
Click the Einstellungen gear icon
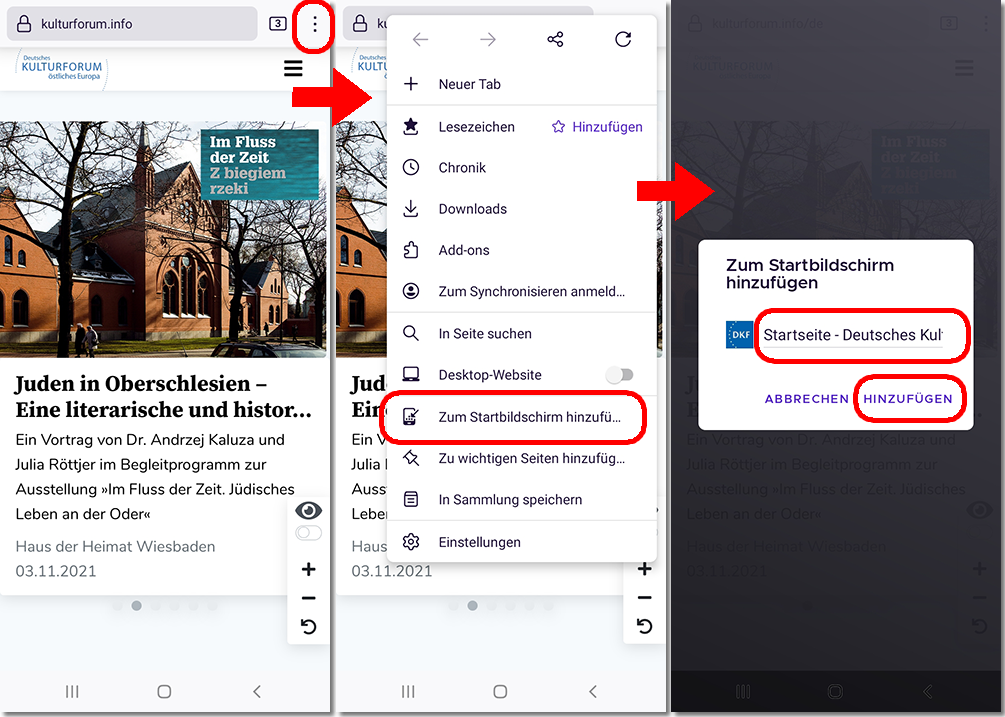pos(411,542)
